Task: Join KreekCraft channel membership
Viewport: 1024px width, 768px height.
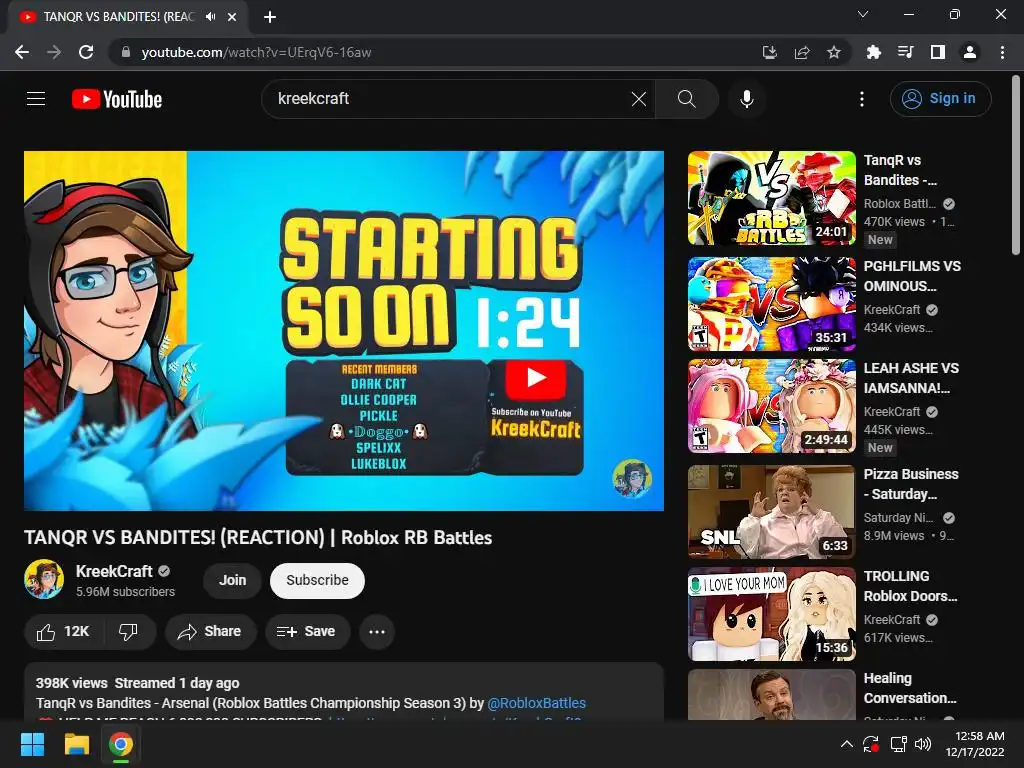Action: [x=232, y=581]
